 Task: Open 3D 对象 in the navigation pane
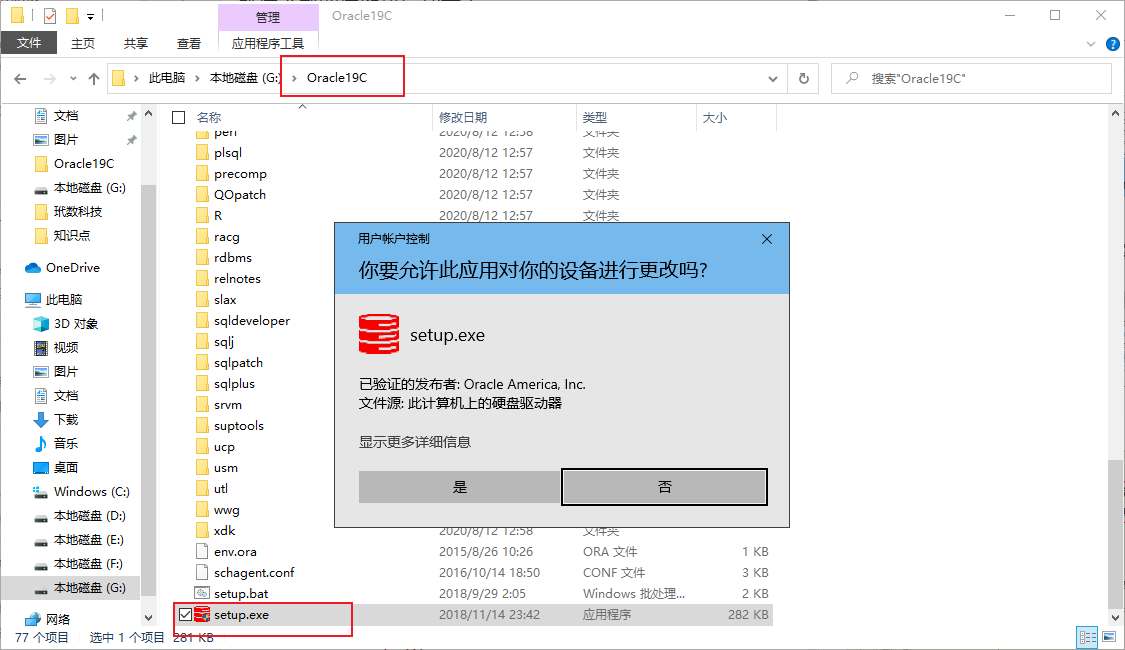75,324
